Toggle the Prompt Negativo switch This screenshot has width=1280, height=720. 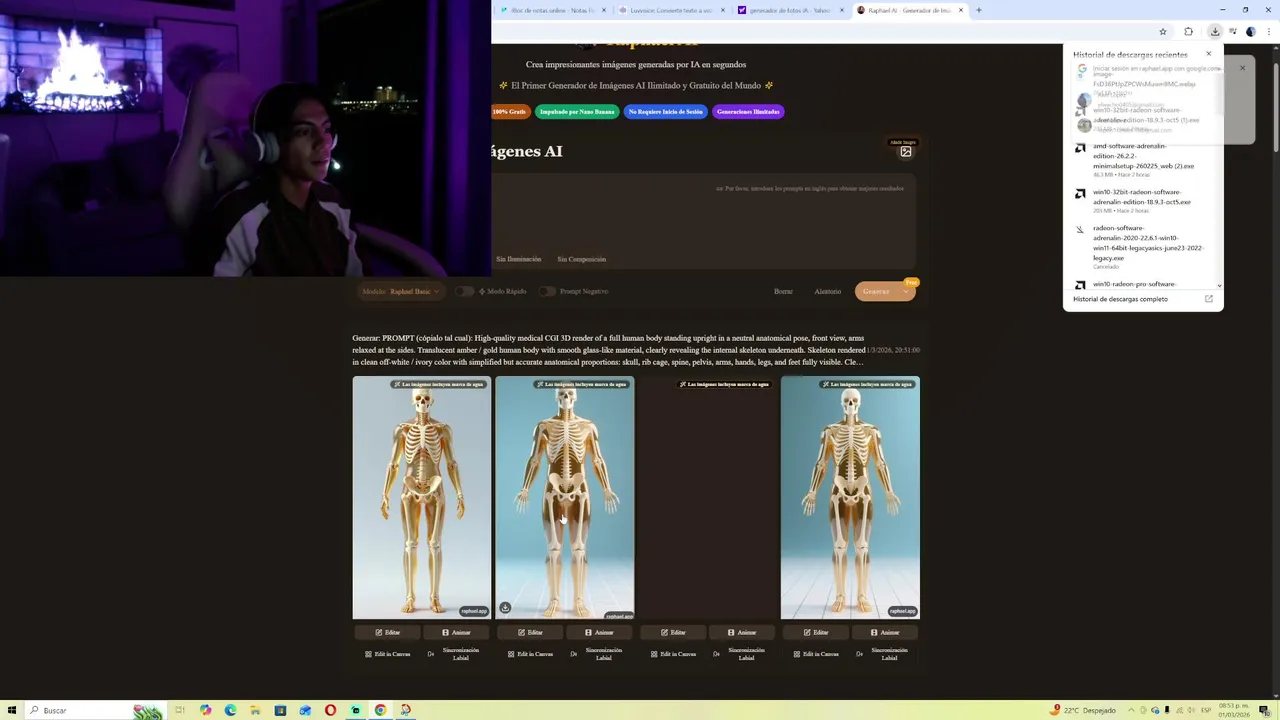click(546, 291)
